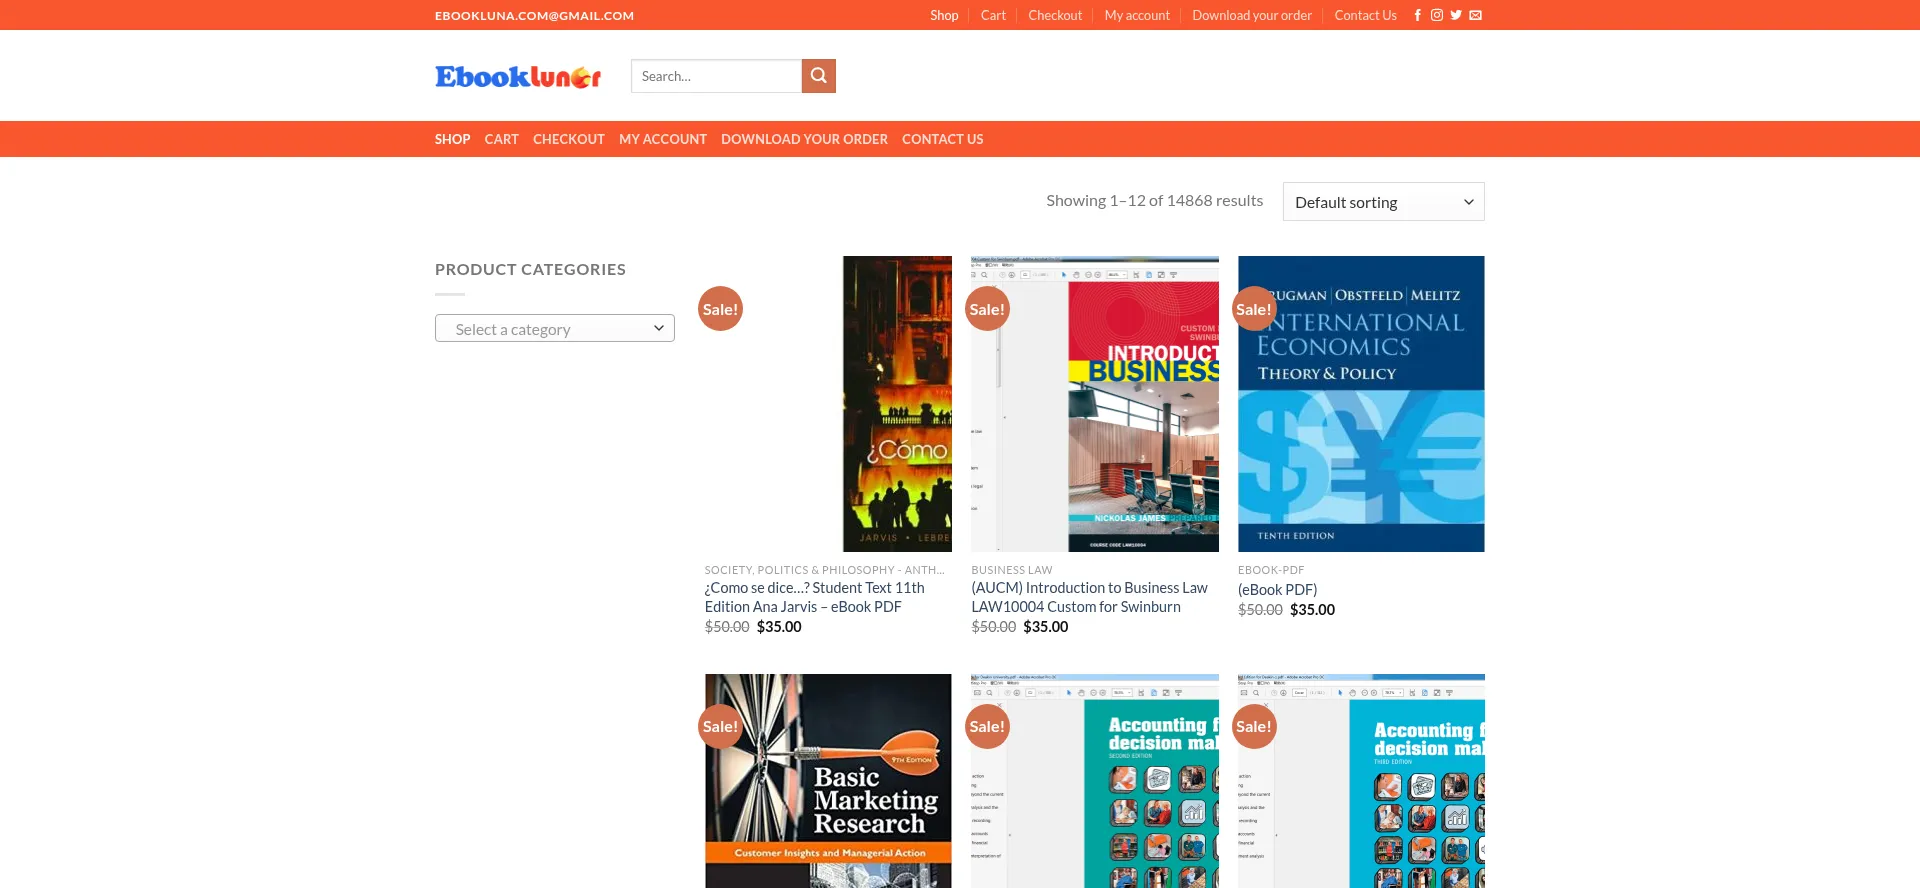This screenshot has height=888, width=1920.
Task: Open International Economics book cover
Action: pos(1361,403)
